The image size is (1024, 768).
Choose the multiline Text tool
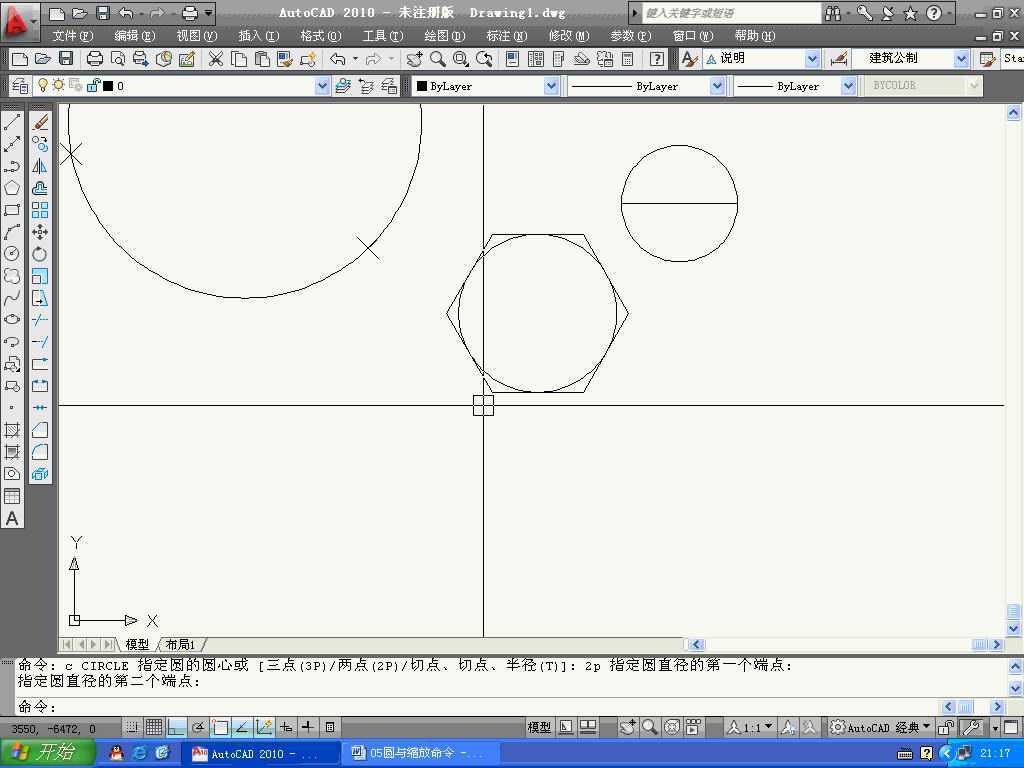point(12,519)
